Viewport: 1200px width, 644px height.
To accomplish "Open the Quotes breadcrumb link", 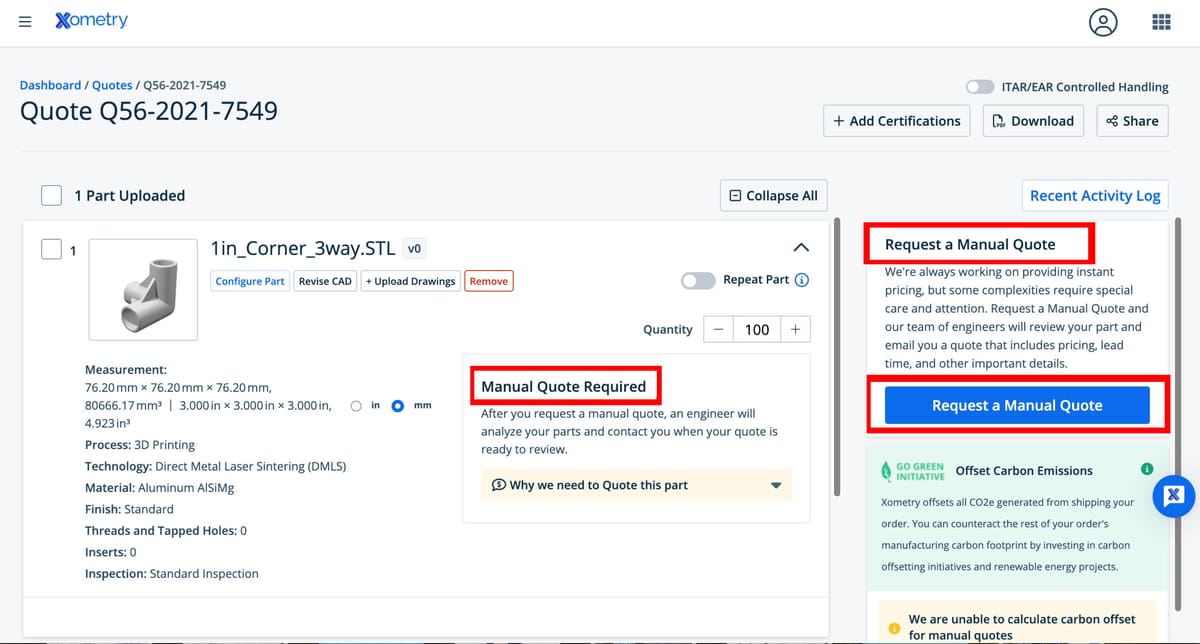I will coord(112,86).
